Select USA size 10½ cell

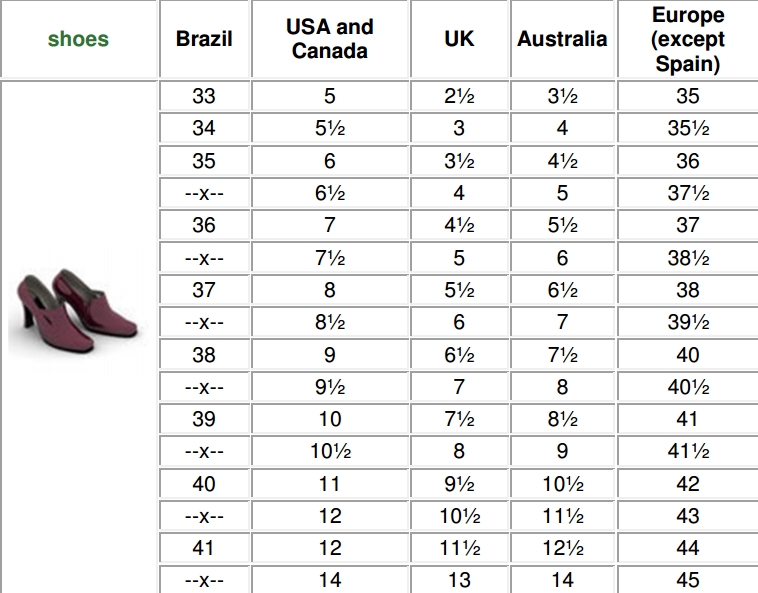click(330, 451)
